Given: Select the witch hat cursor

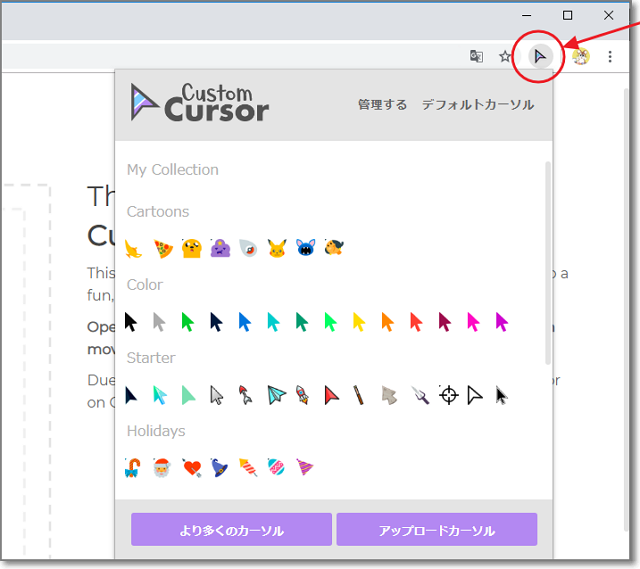Looking at the screenshot, I should [219, 467].
